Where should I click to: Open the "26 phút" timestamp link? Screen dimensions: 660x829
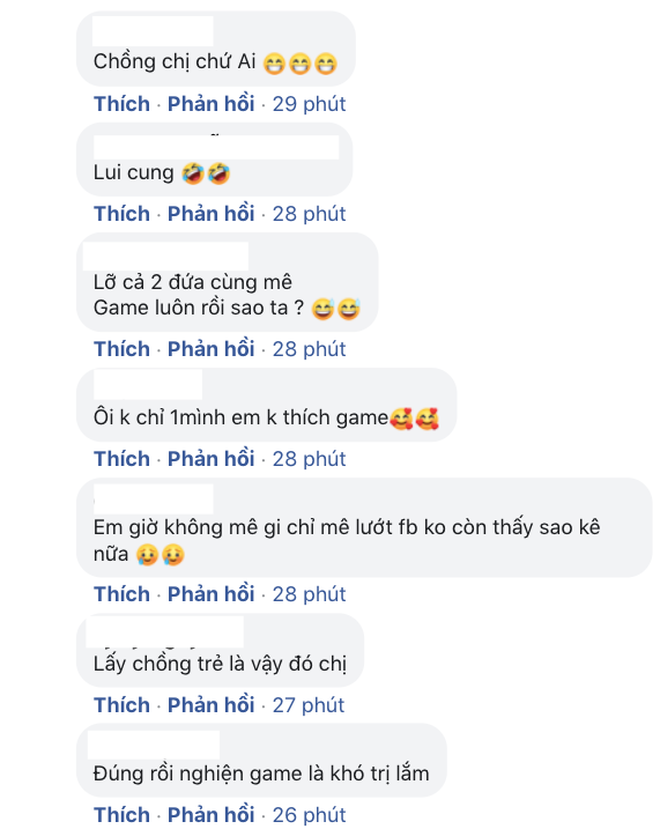coord(309,814)
